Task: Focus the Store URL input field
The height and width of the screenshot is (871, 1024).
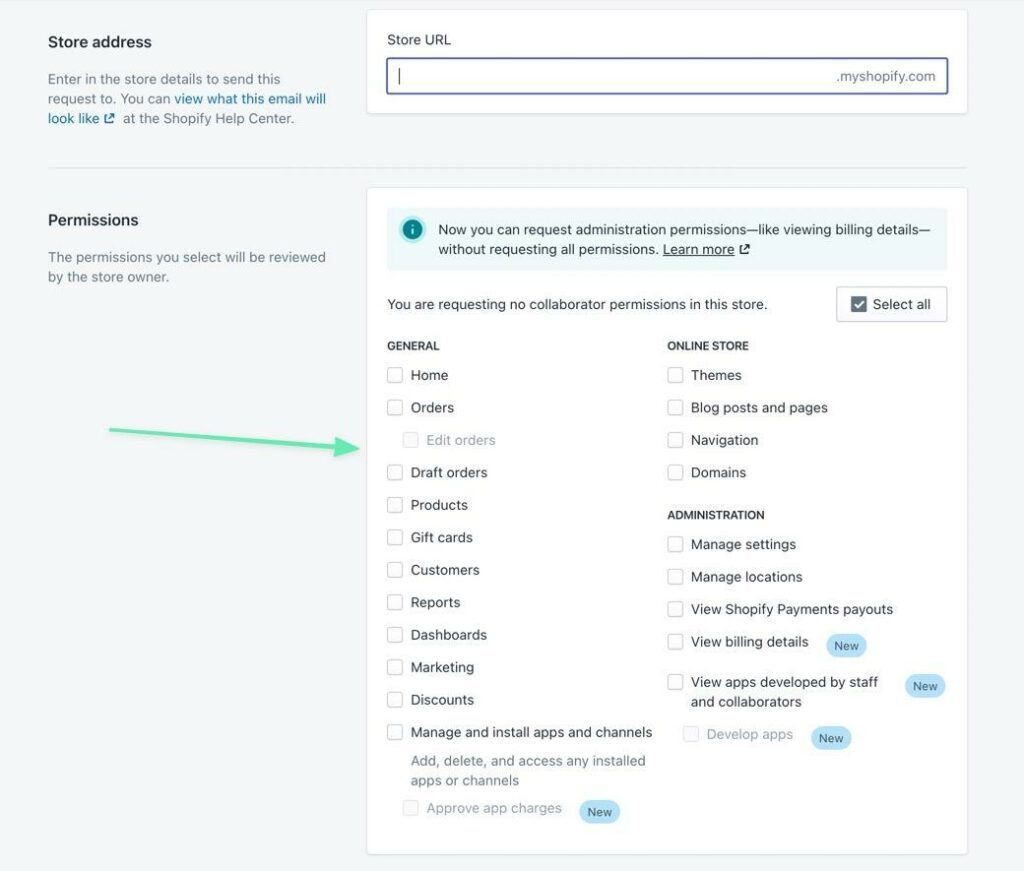Action: point(610,76)
